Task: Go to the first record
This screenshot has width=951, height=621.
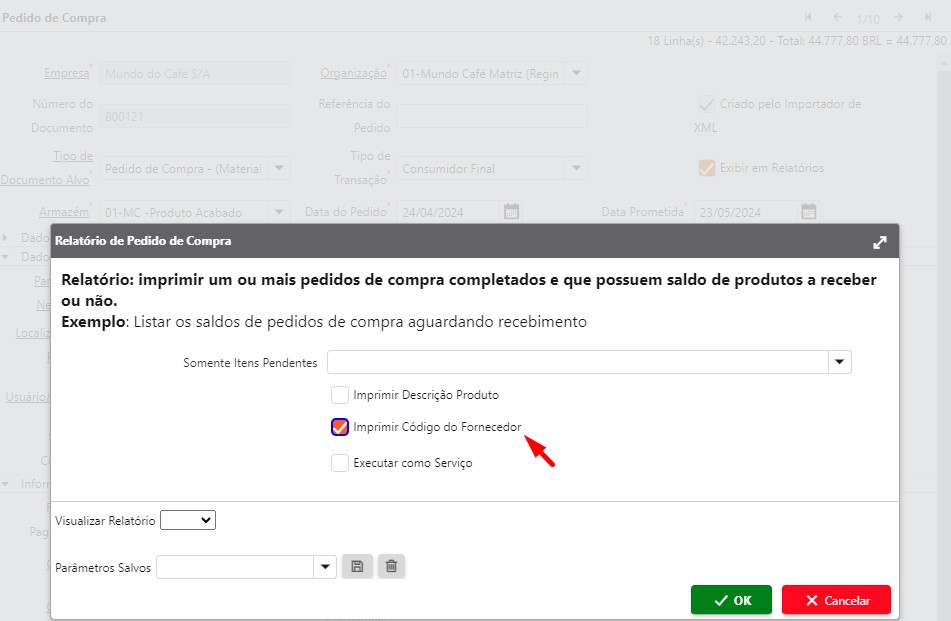Action: click(809, 17)
